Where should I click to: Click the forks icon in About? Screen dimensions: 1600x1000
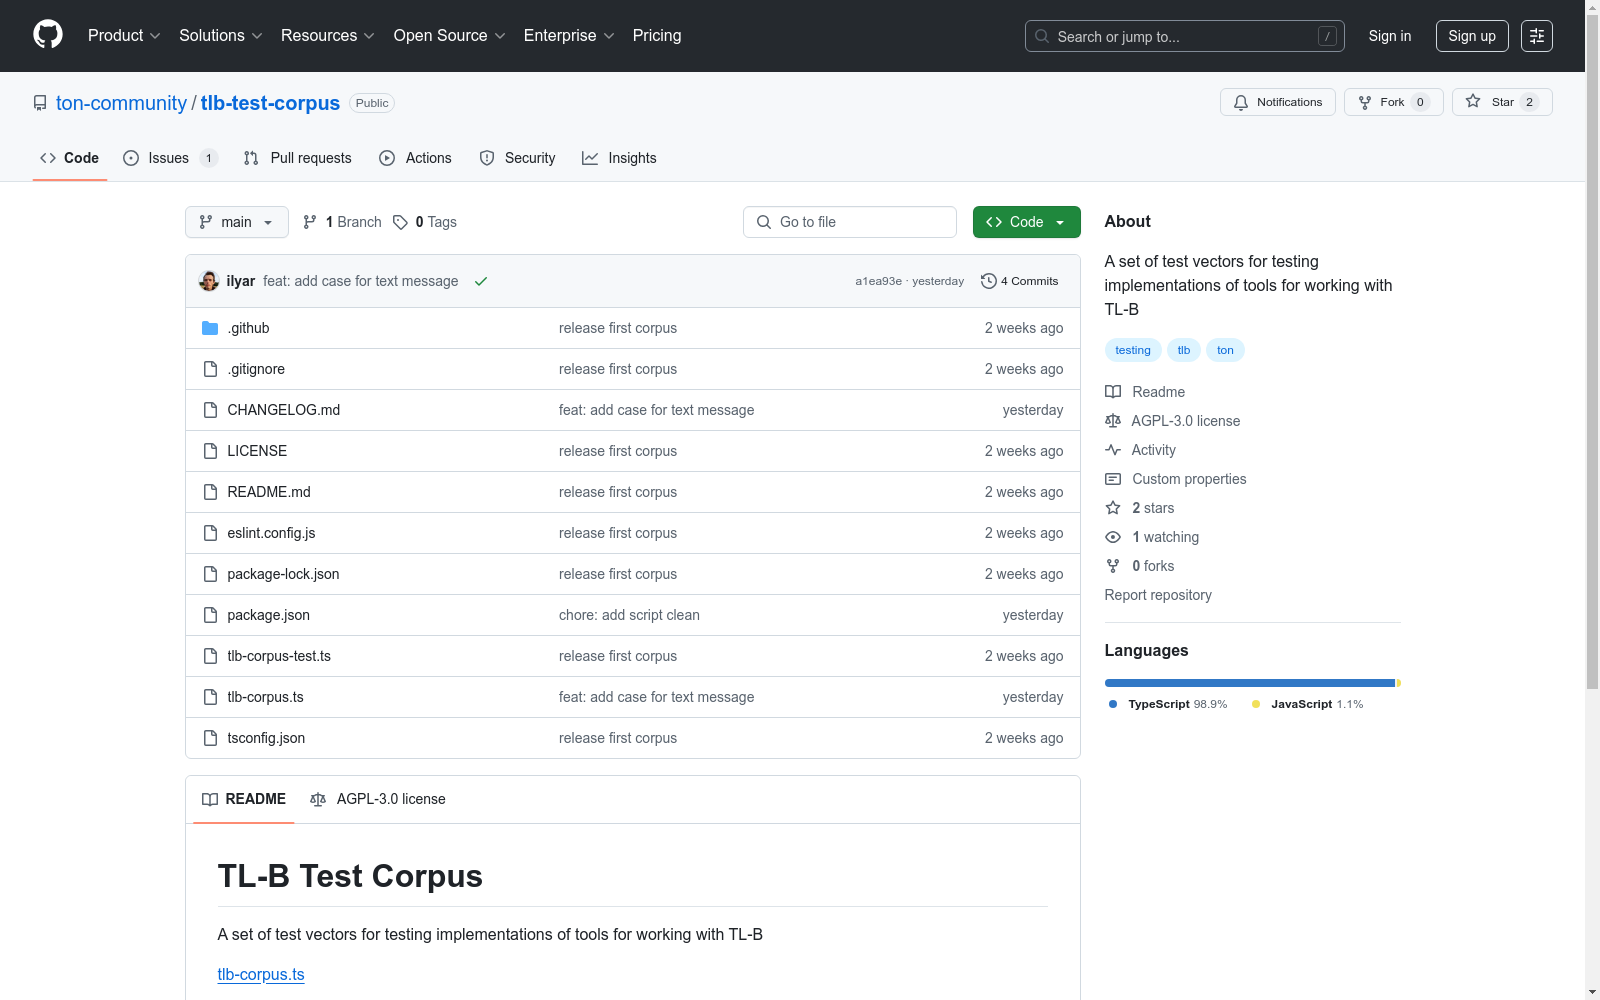click(x=1113, y=566)
